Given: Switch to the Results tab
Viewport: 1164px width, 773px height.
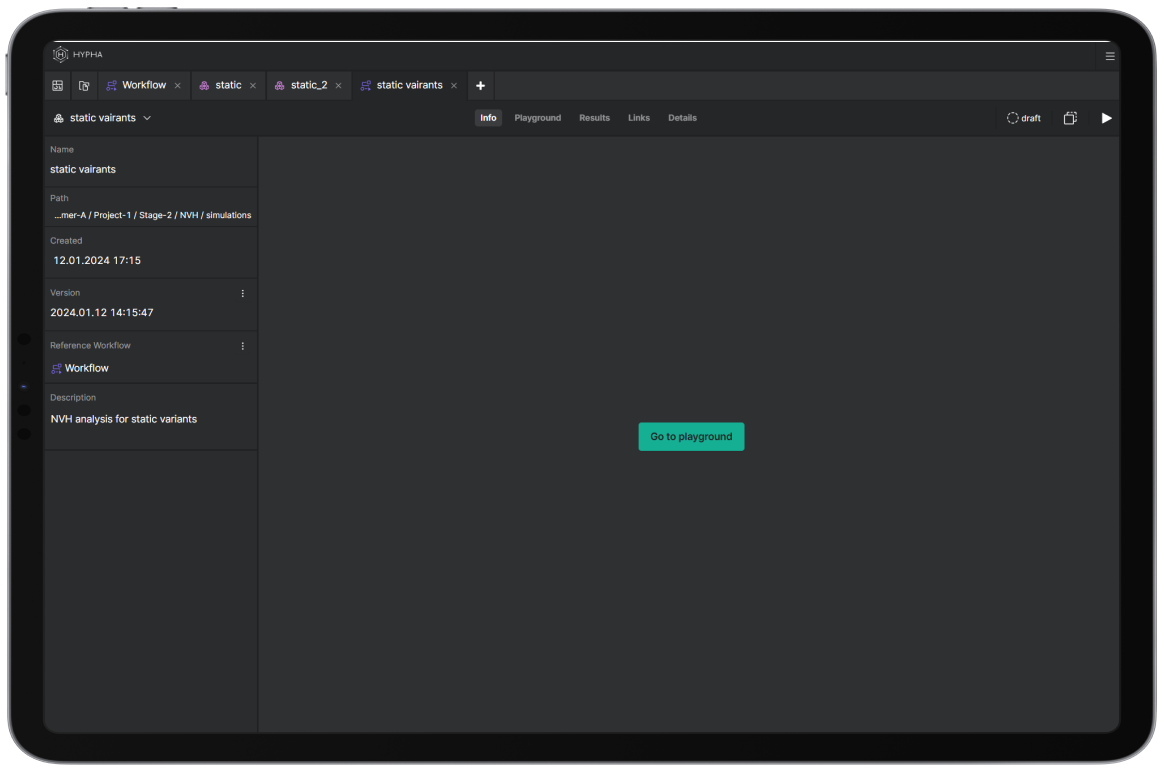Looking at the screenshot, I should pyautogui.click(x=594, y=118).
